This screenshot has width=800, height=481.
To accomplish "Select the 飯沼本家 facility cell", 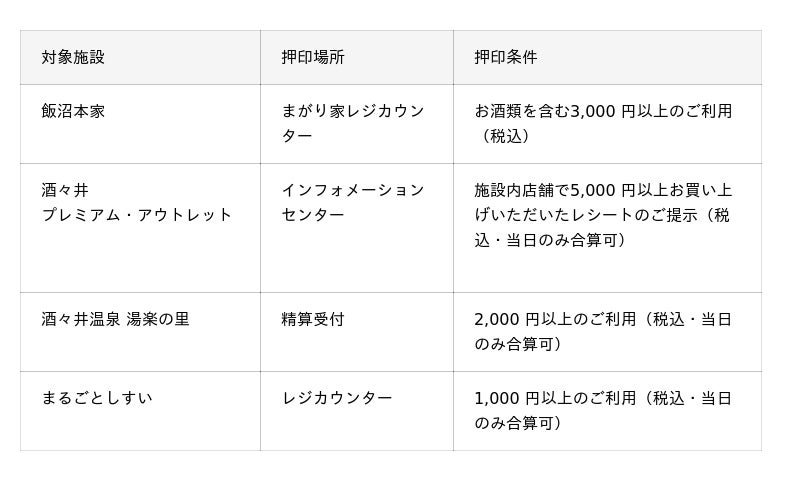I will pyautogui.click(x=73, y=111).
